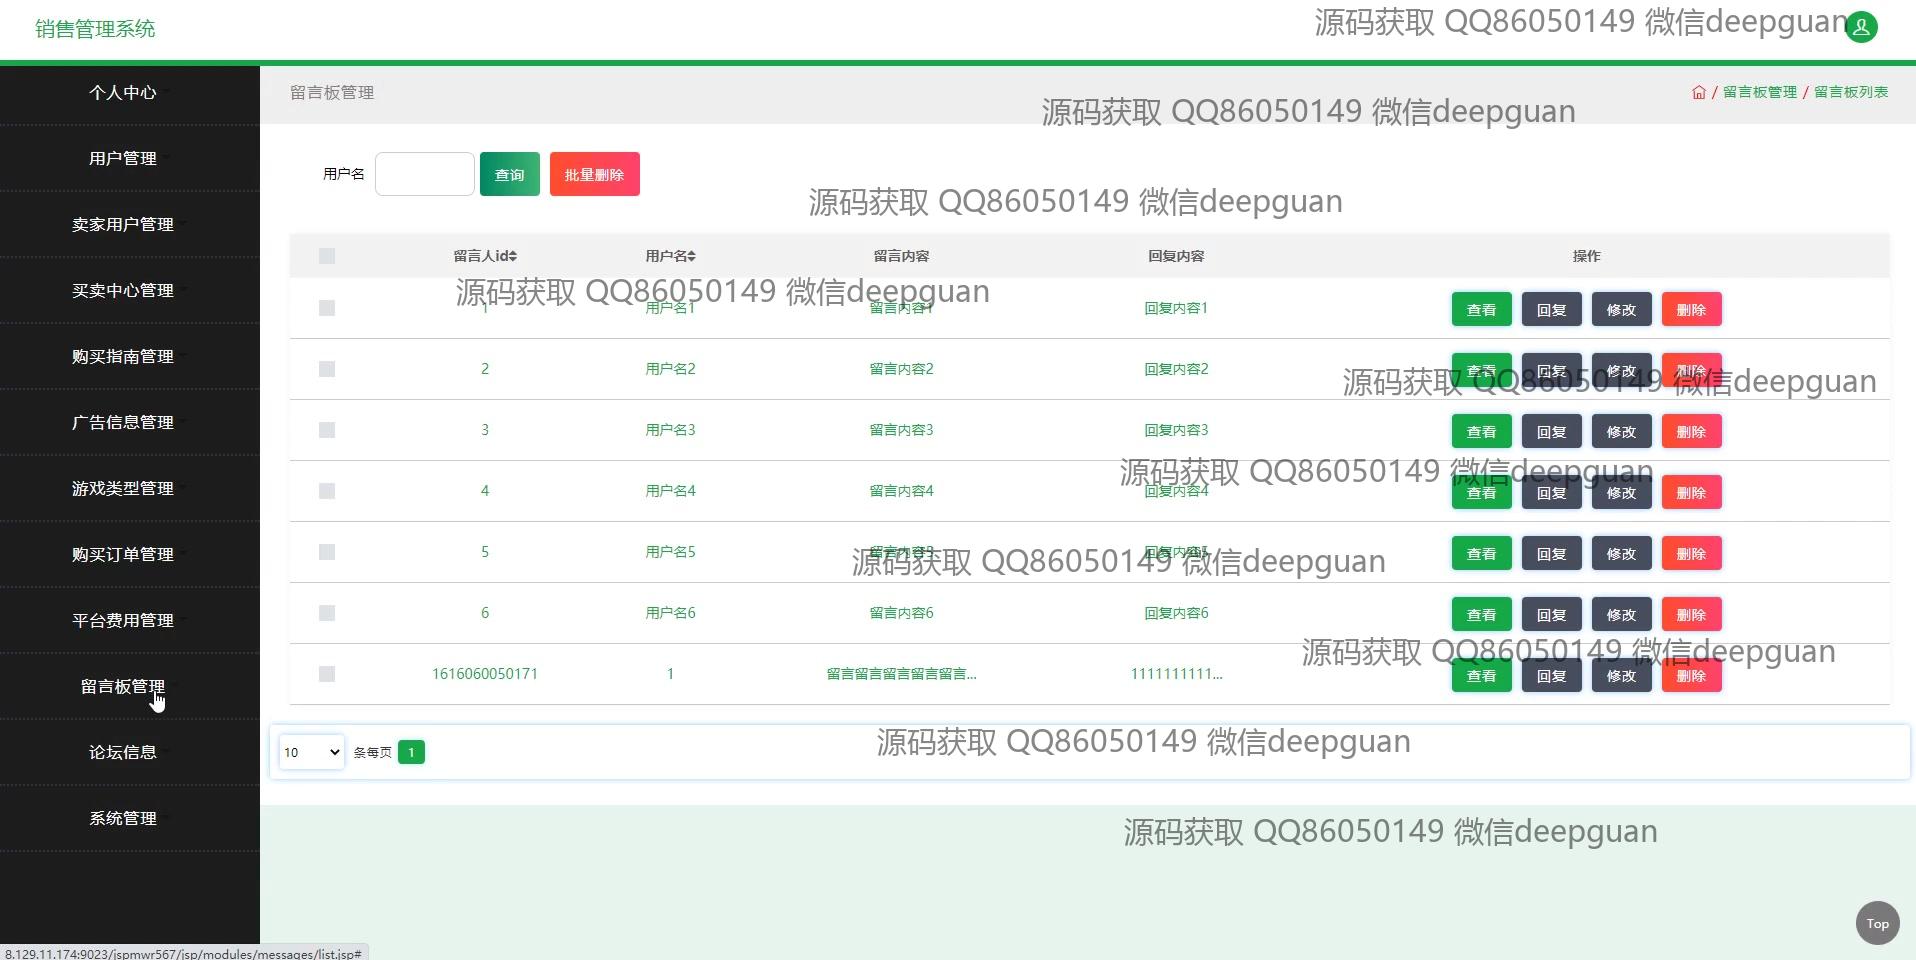This screenshot has width=1916, height=960.
Task: Check the checkbox for row 用户名2
Action: coord(327,369)
